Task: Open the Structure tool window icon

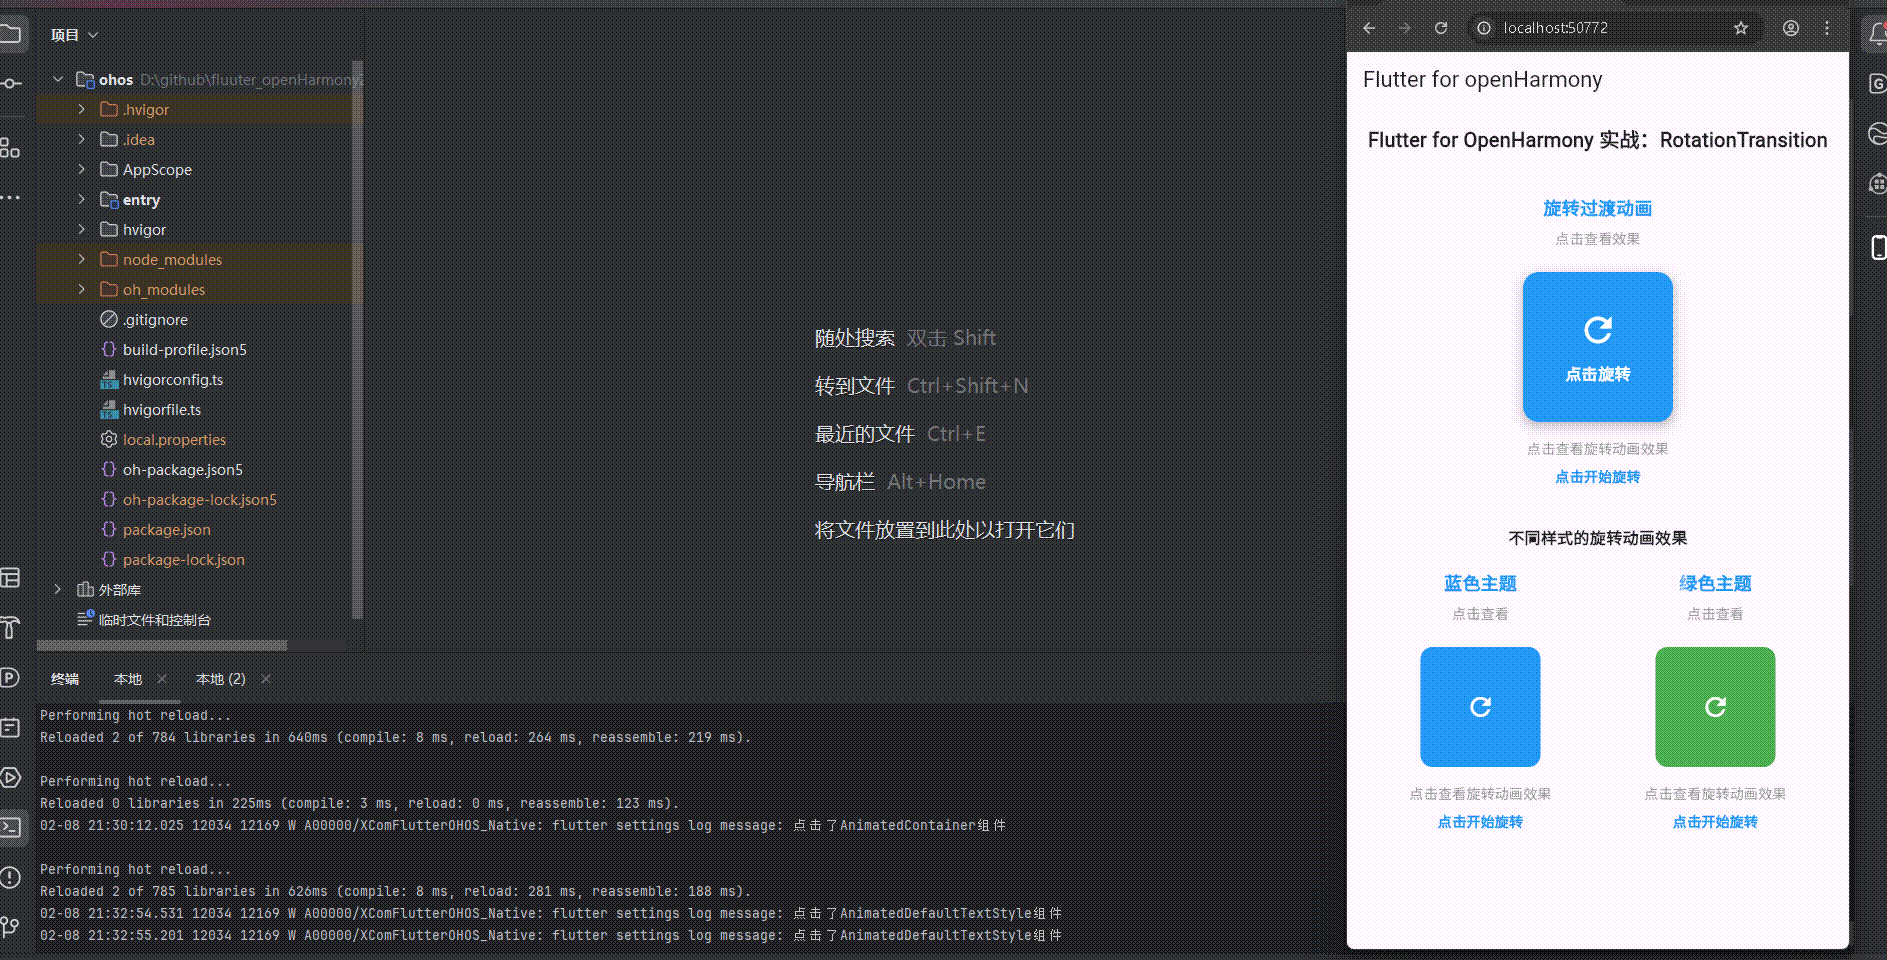Action: click(10, 148)
